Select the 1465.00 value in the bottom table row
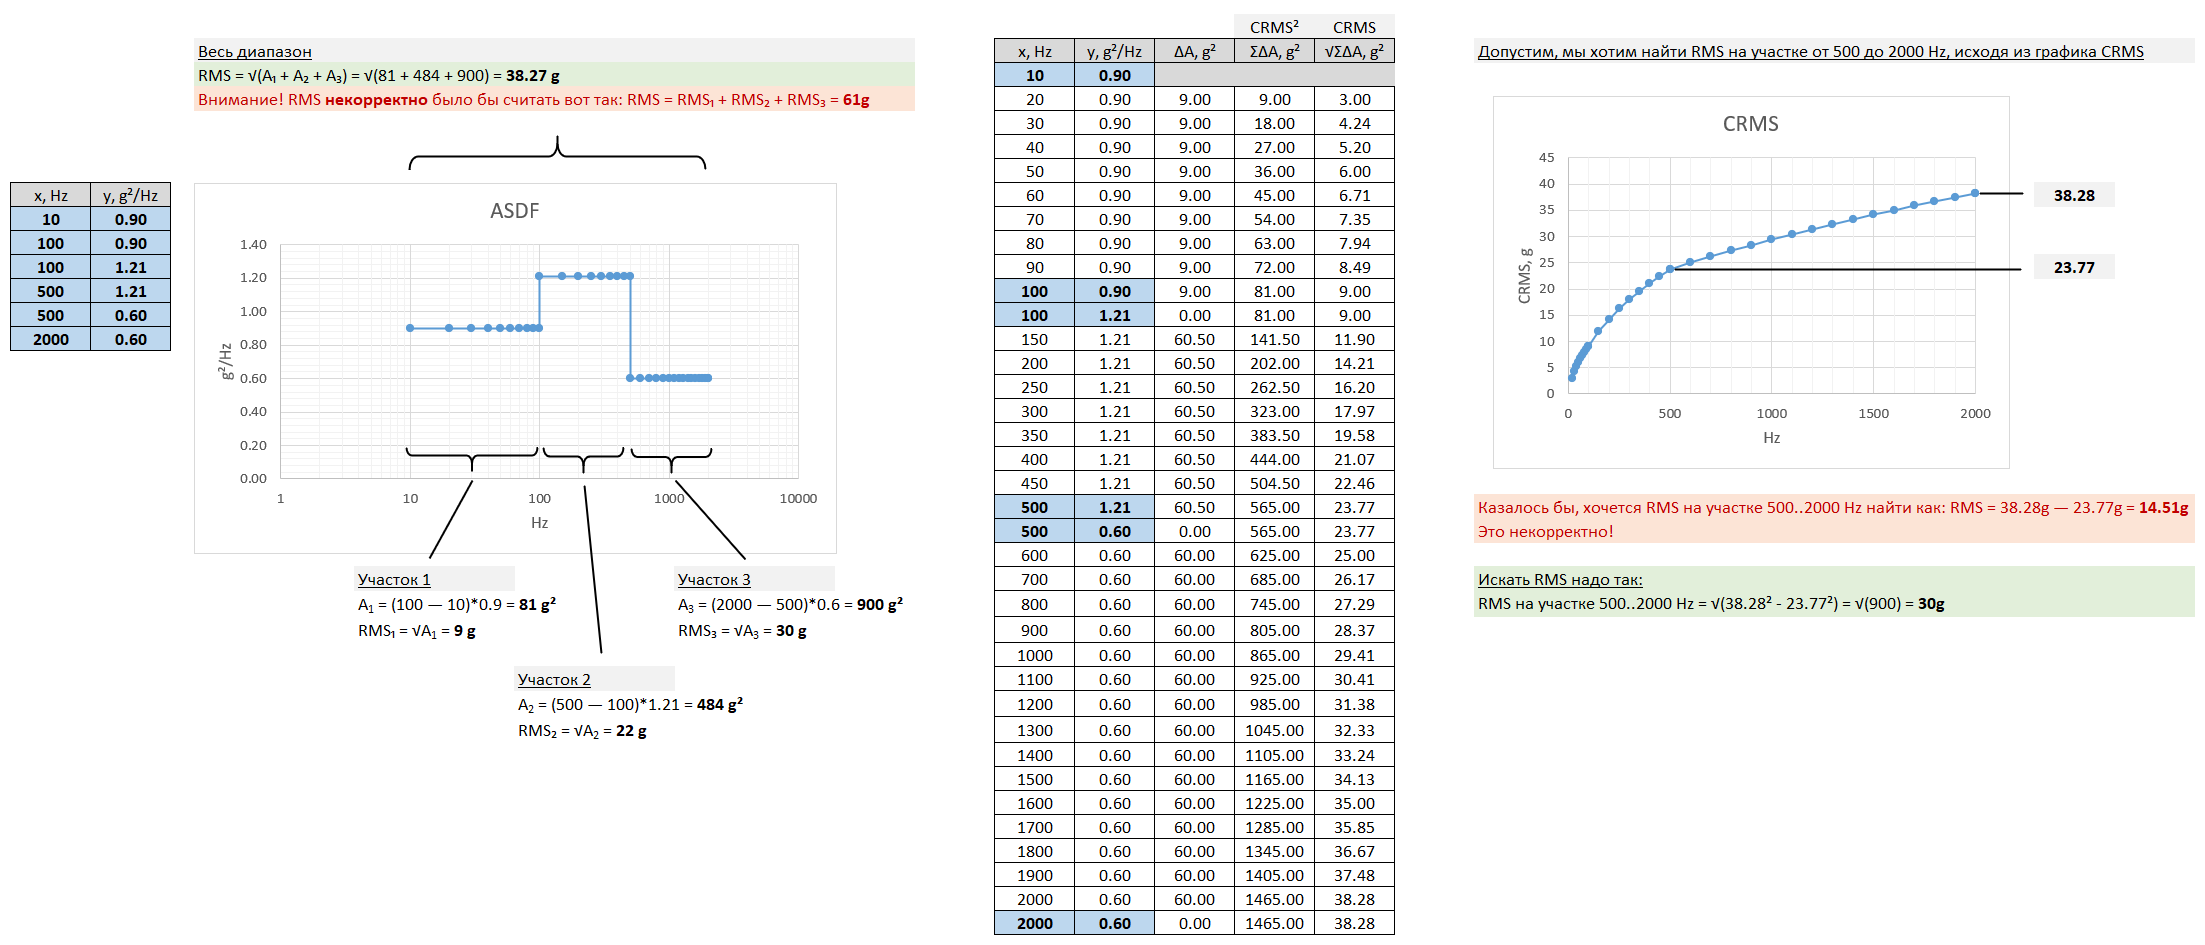The height and width of the screenshot is (945, 2205). pos(1275,923)
